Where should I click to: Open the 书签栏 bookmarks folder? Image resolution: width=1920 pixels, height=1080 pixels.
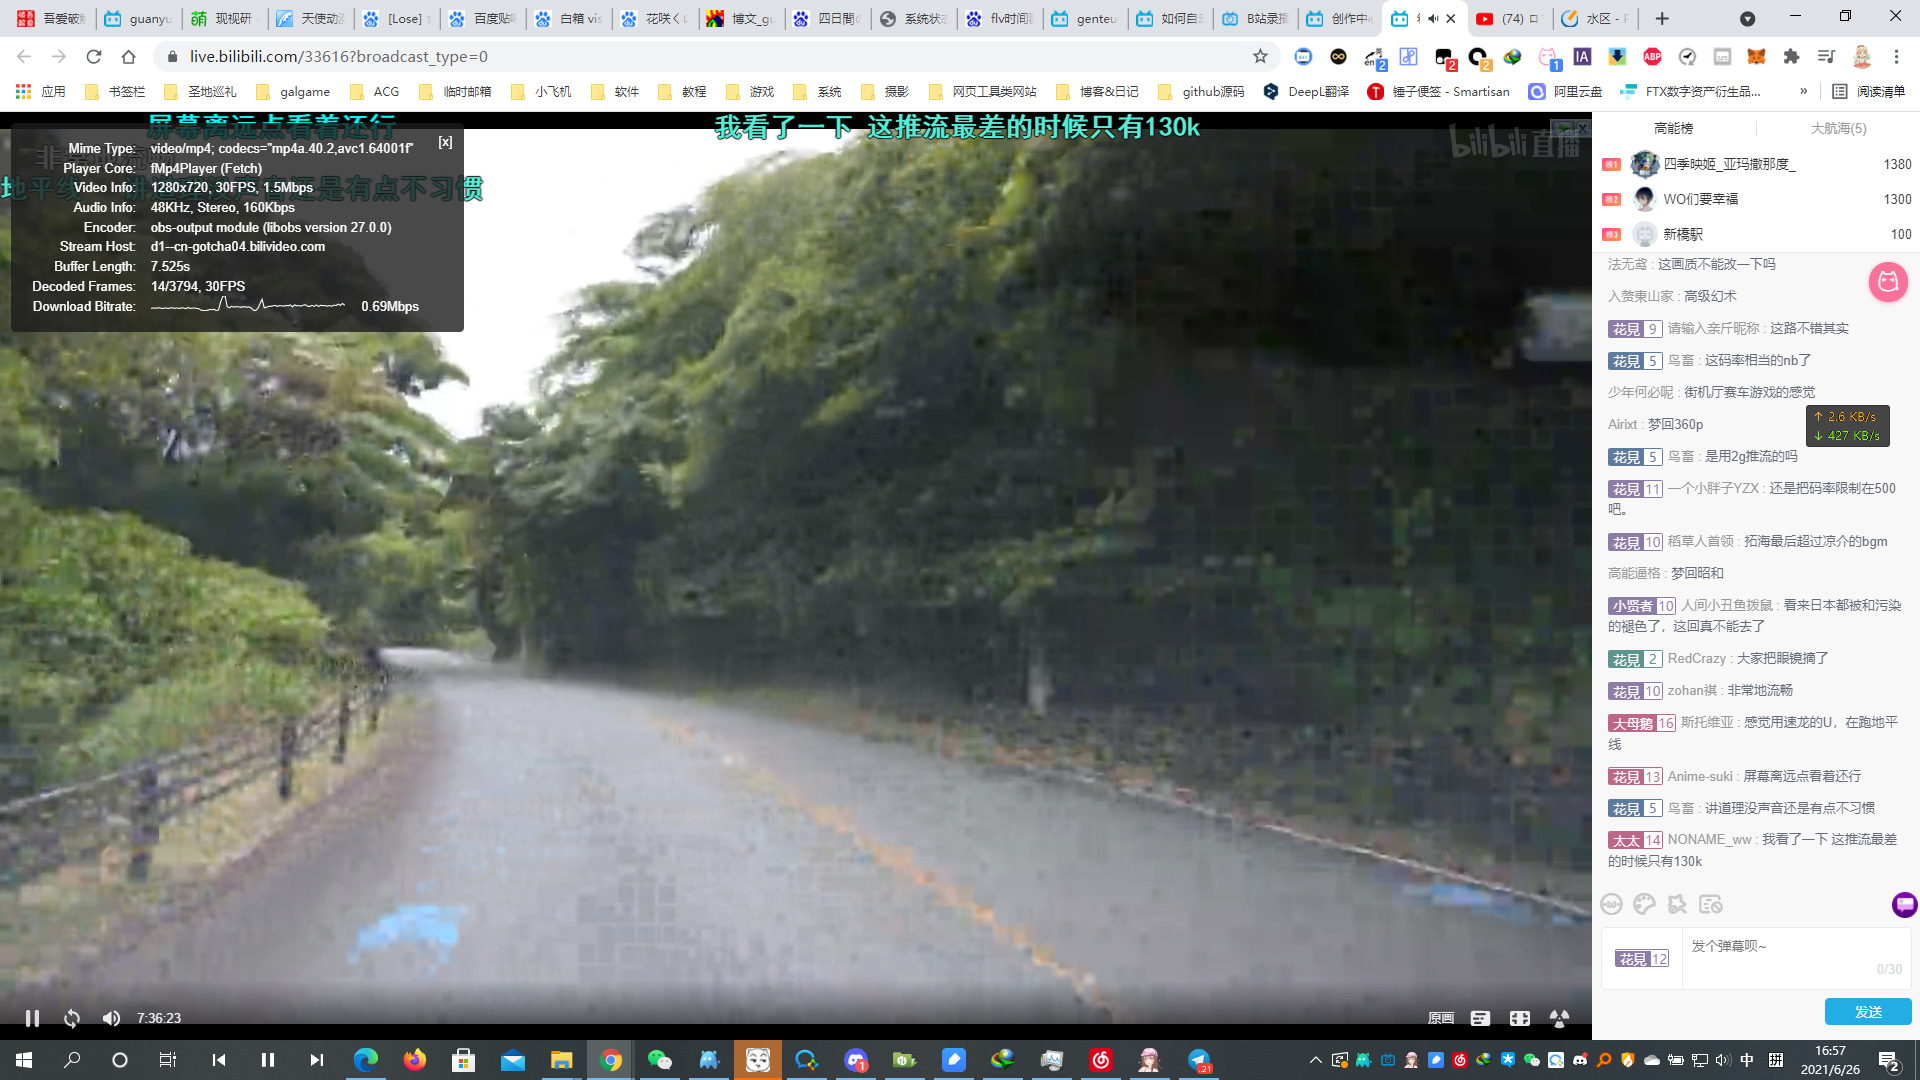coord(115,91)
